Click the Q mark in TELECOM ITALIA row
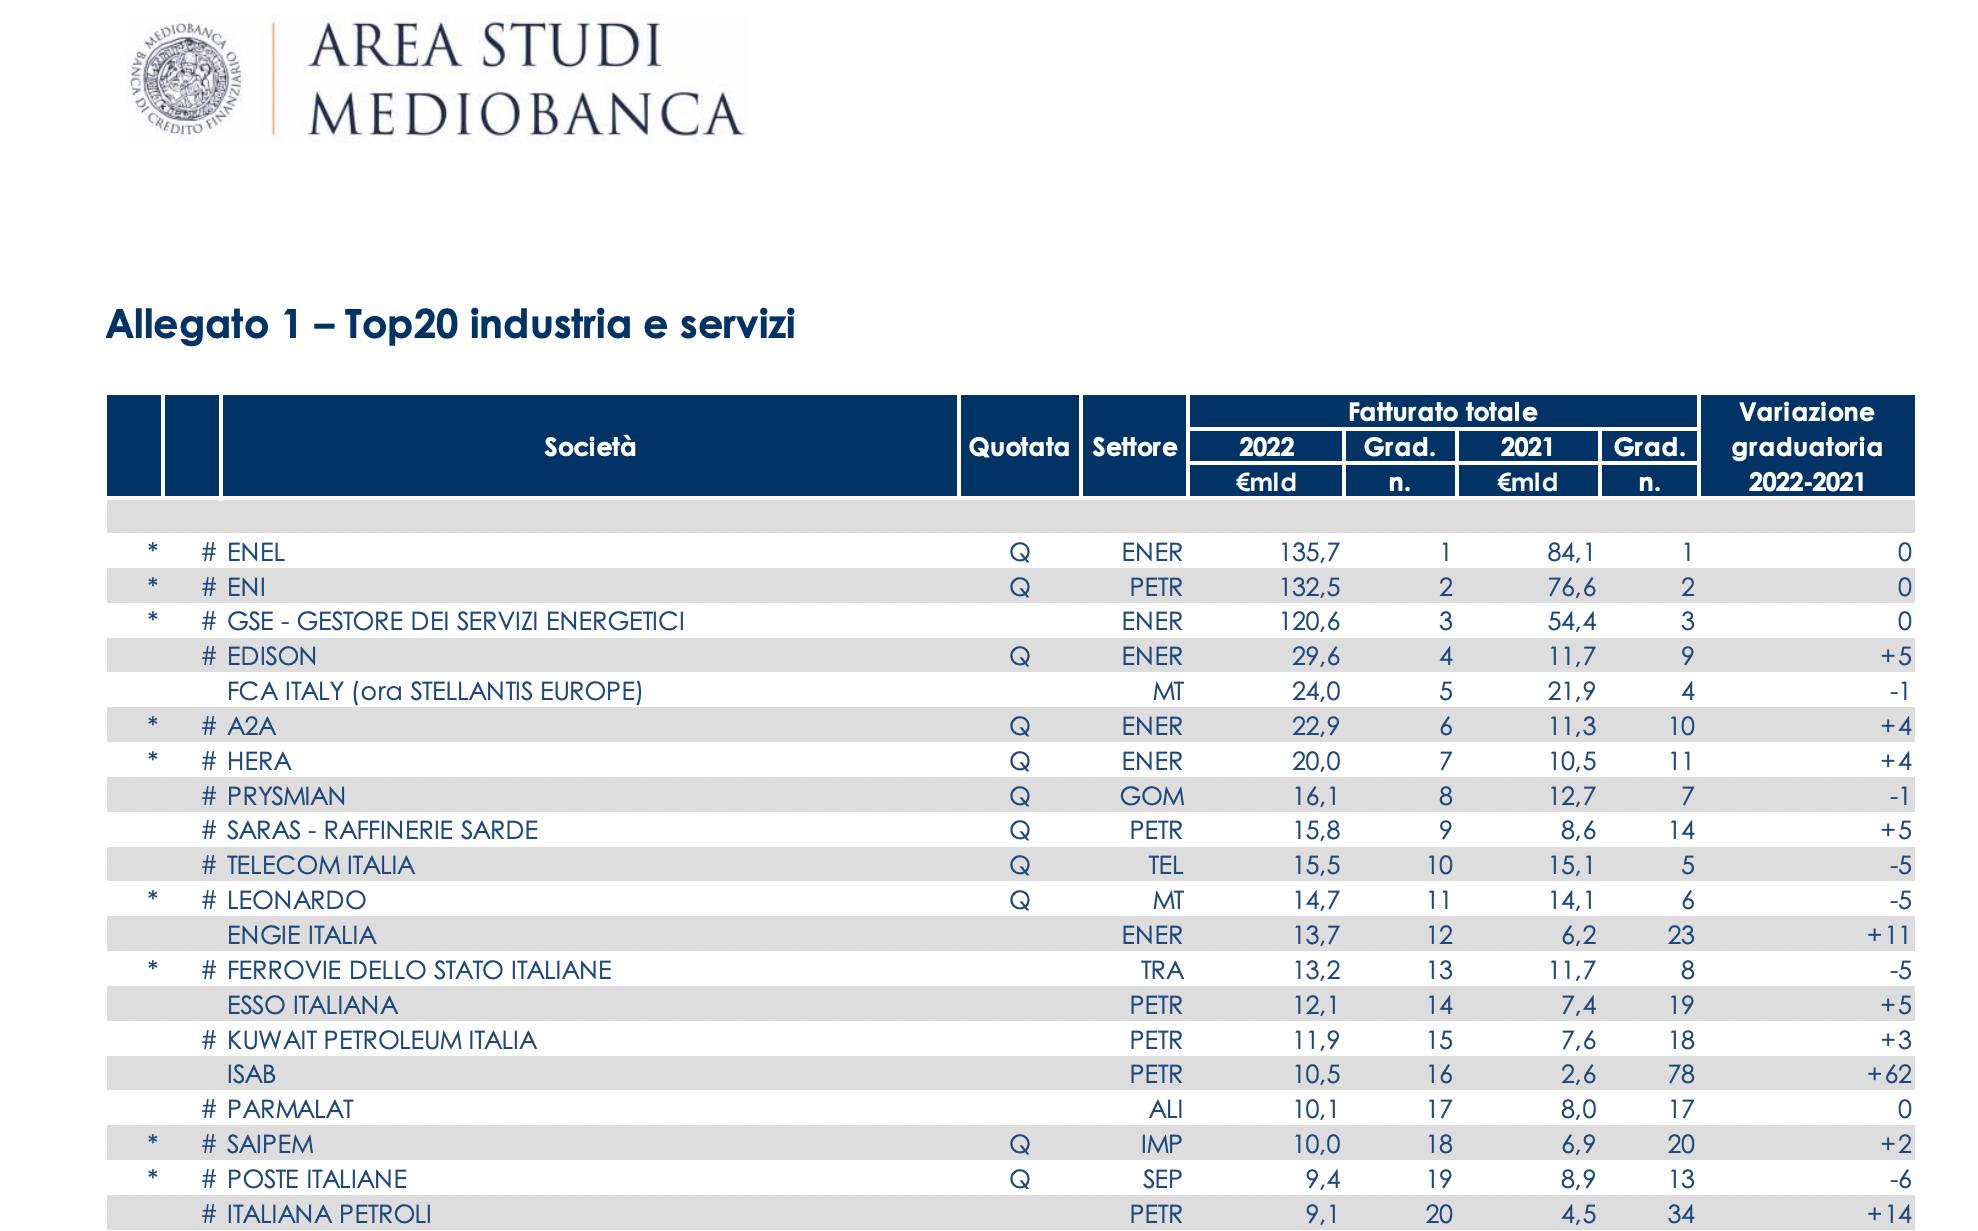Screen dimensions: 1978x1231 [x=1019, y=865]
